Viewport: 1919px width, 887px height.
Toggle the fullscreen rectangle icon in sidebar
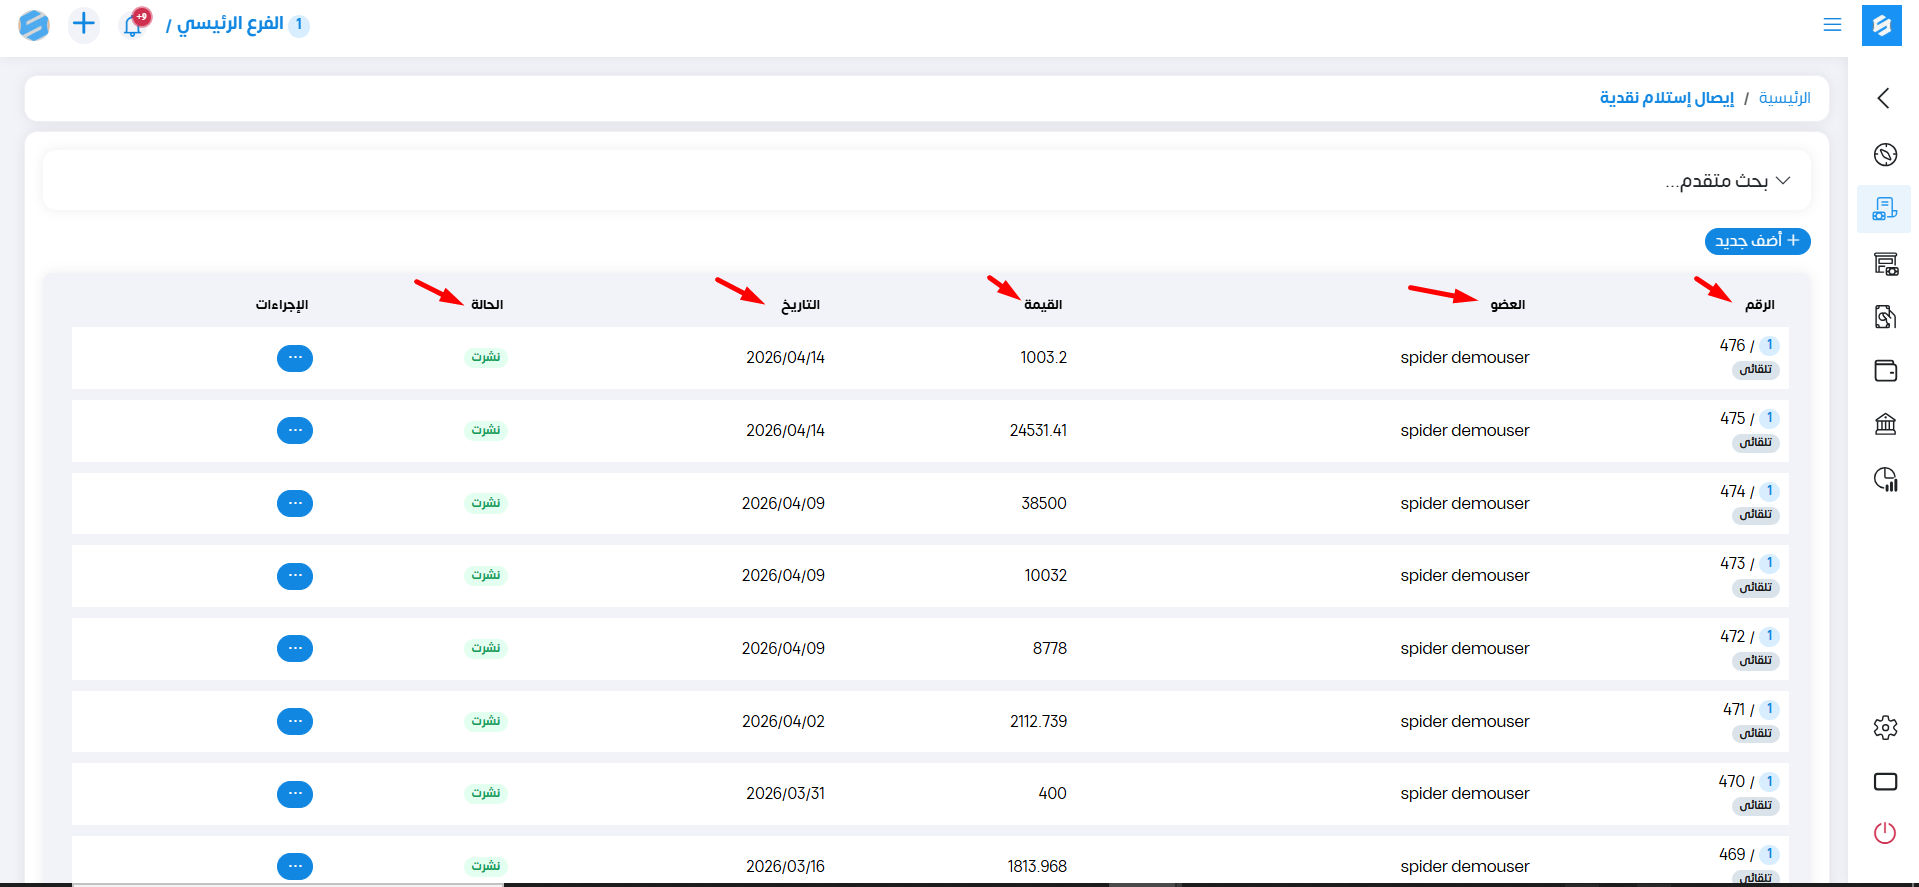pyautogui.click(x=1885, y=781)
